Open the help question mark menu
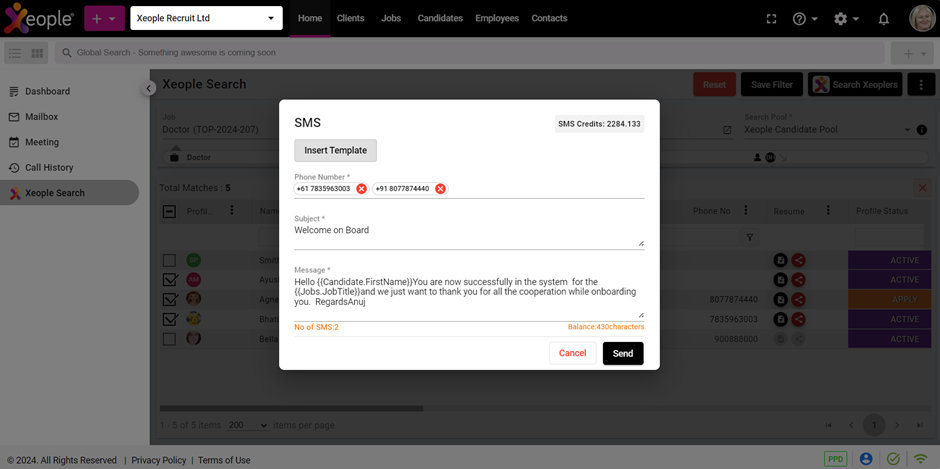Viewport: 940px width, 469px height. point(804,18)
